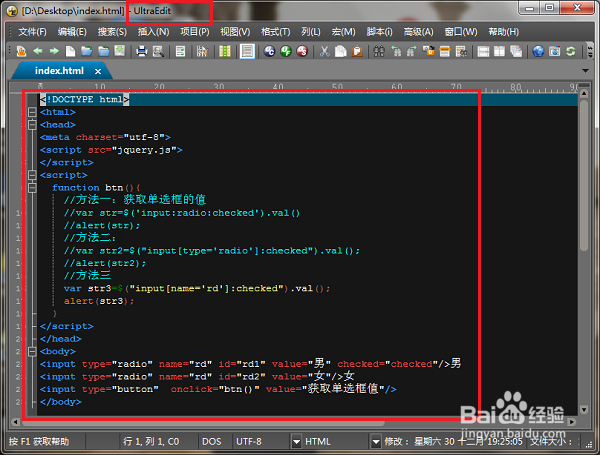
Task: Open a file using the folder icon
Action: coord(87,51)
